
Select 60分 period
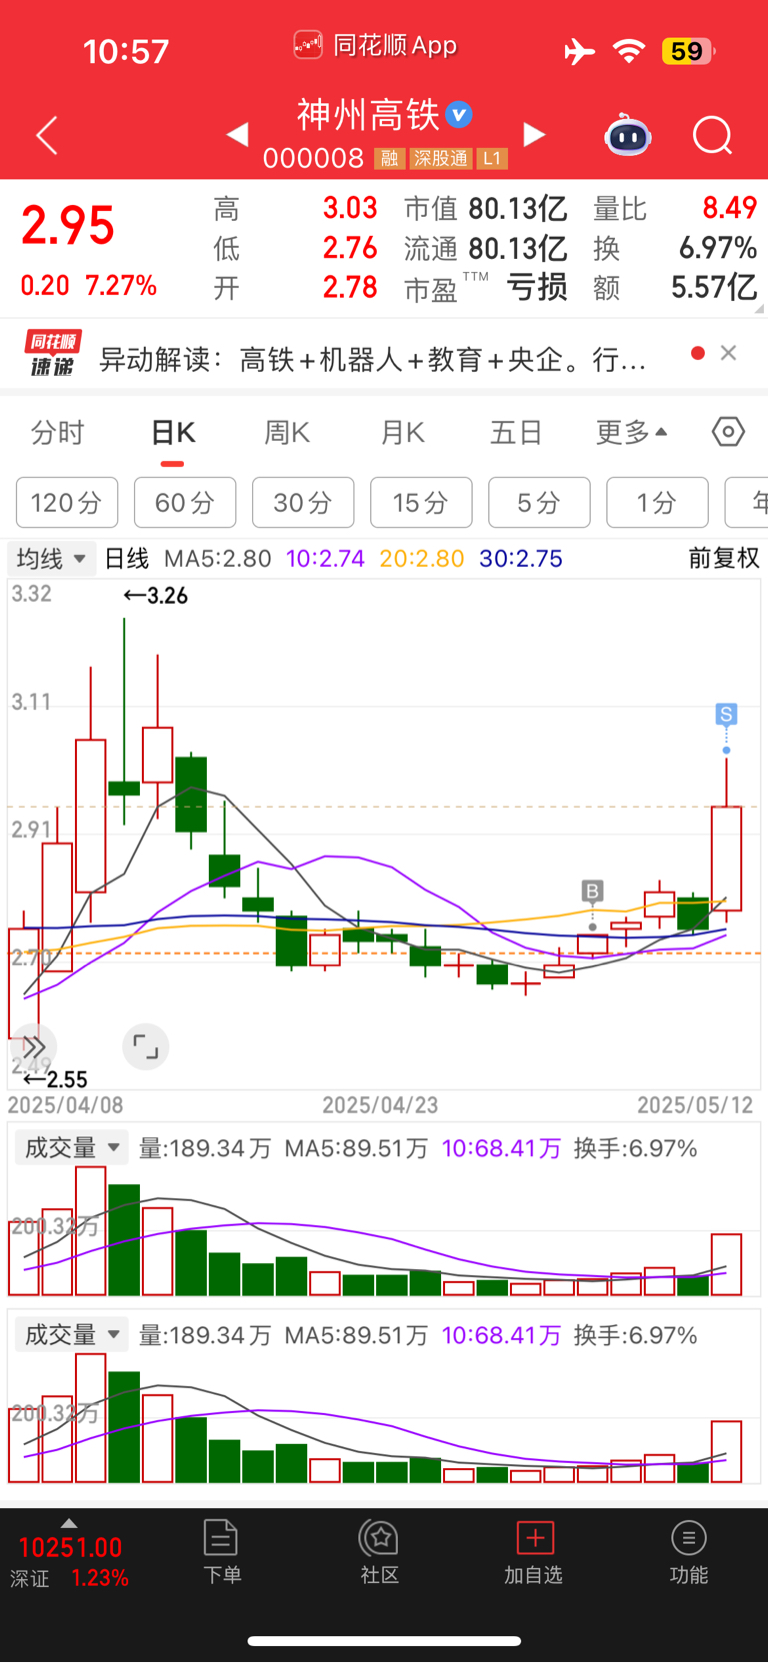185,502
